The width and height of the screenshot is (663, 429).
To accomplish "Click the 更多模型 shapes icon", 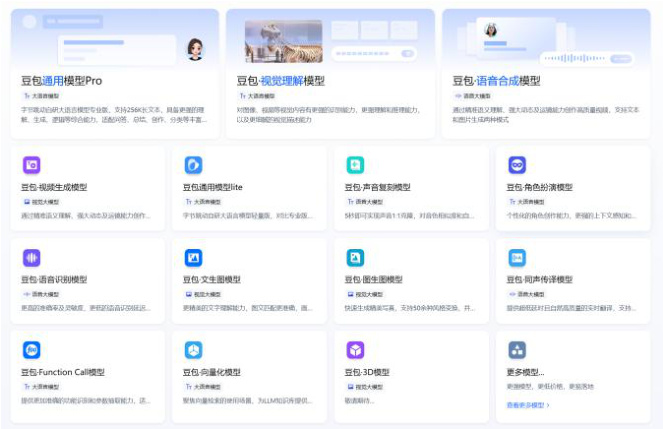I will [x=517, y=350].
